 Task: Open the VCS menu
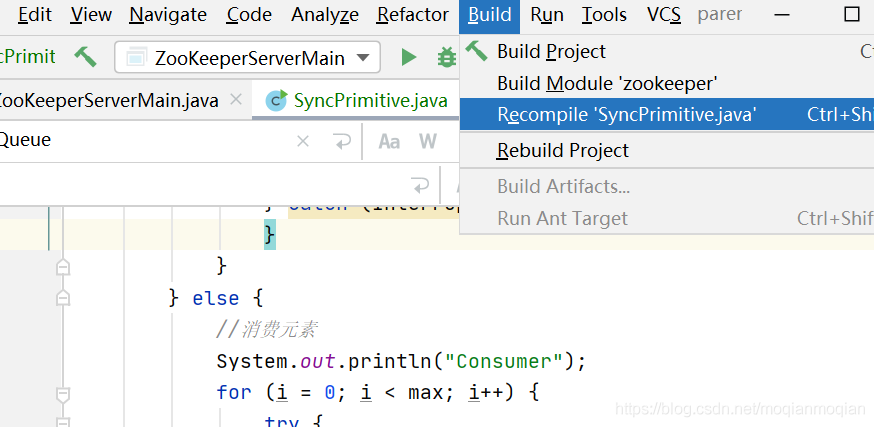664,14
